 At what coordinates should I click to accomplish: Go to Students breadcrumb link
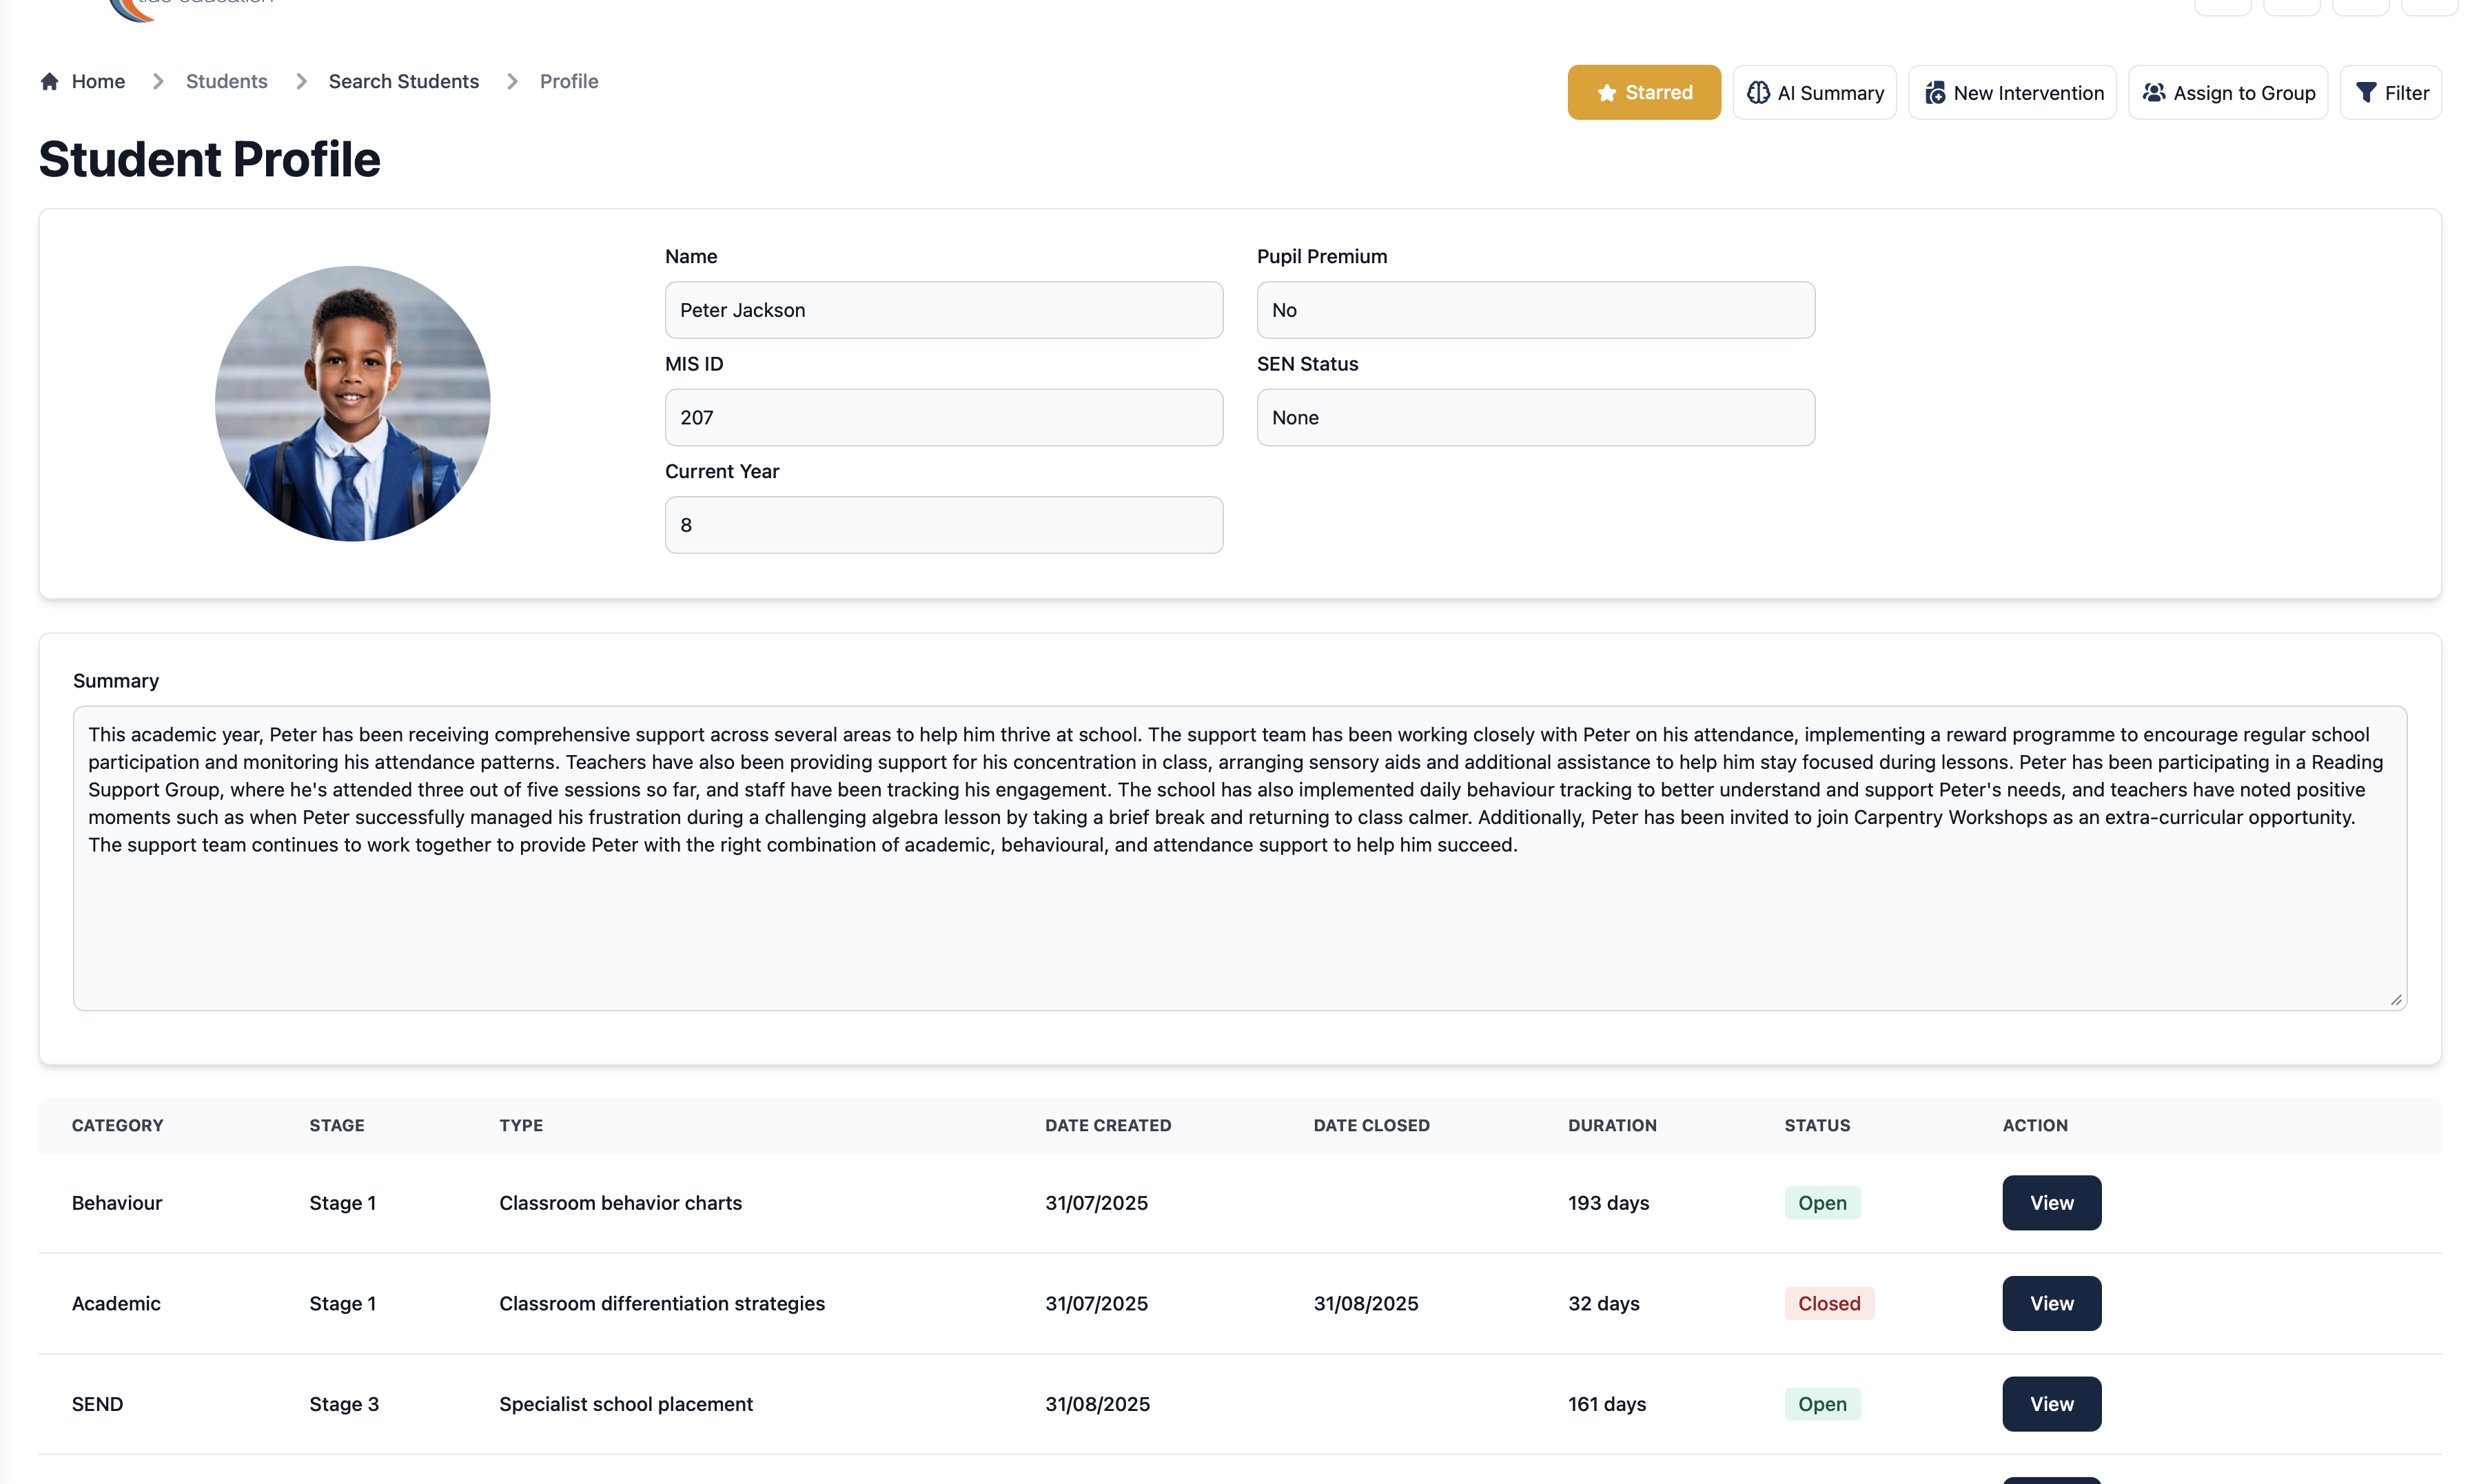pyautogui.click(x=226, y=82)
